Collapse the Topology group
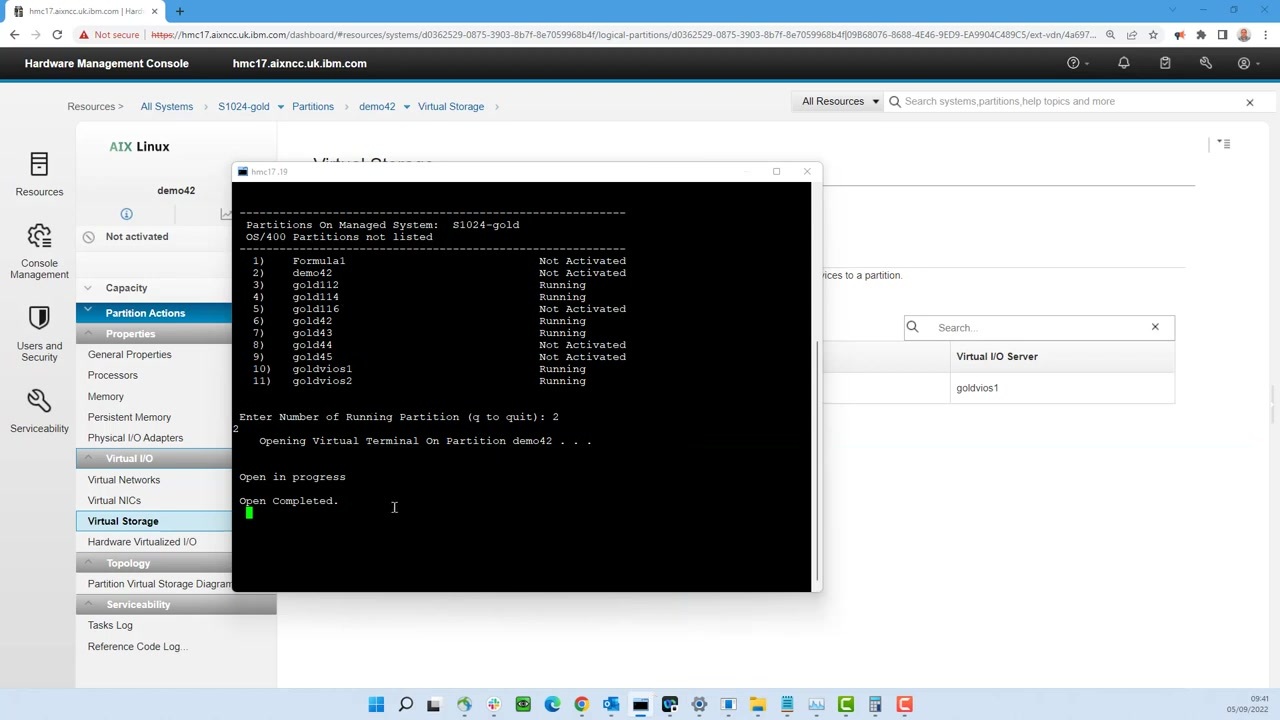The image size is (1280, 720). tap(88, 563)
